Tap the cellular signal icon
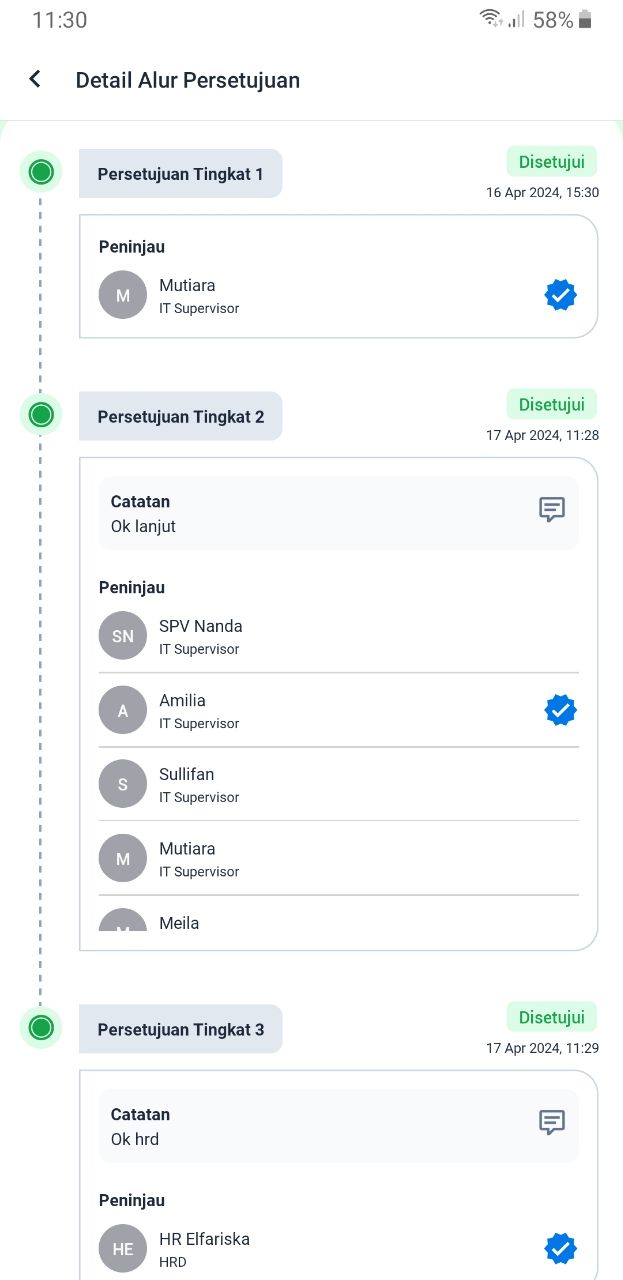Viewport: 623px width, 1280px height. (x=514, y=19)
